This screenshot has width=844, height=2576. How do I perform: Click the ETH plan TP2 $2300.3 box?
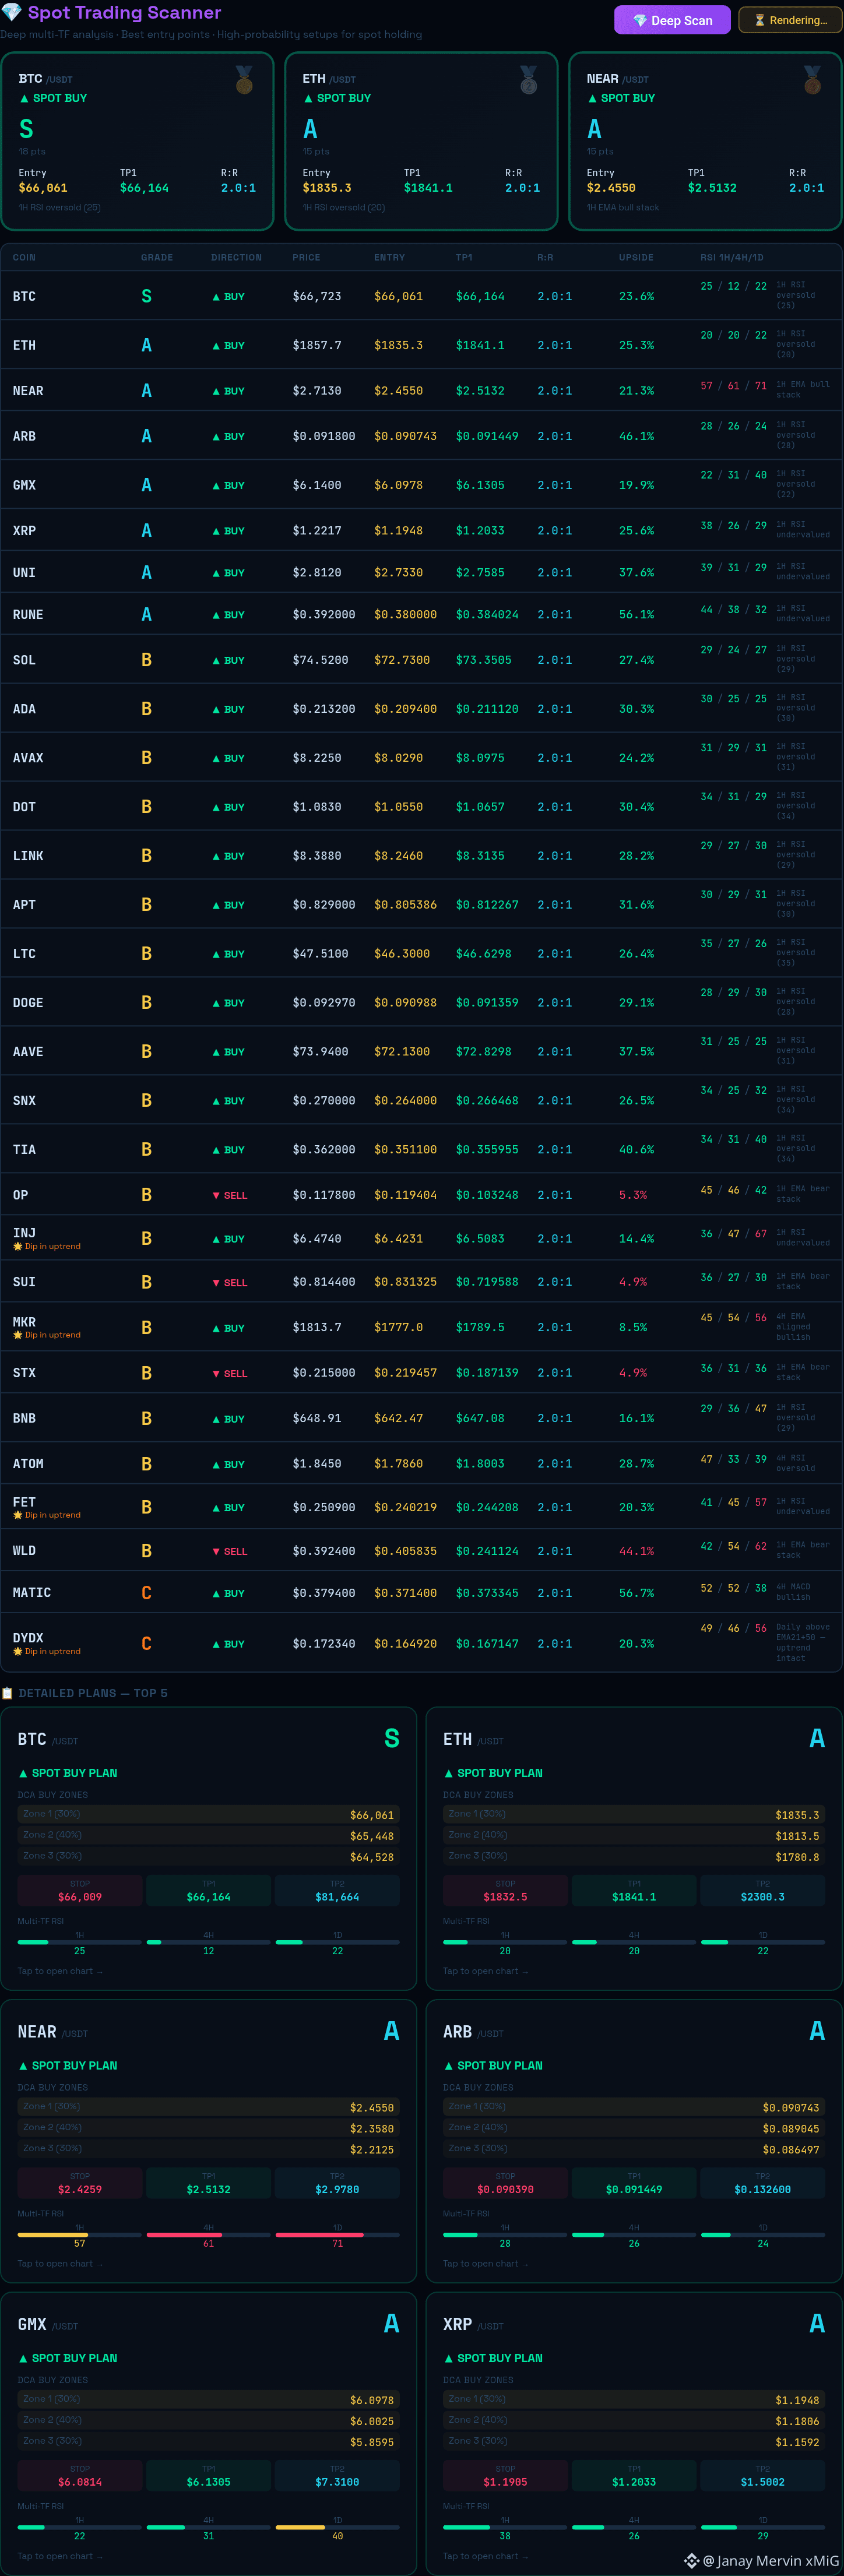pyautogui.click(x=763, y=1890)
